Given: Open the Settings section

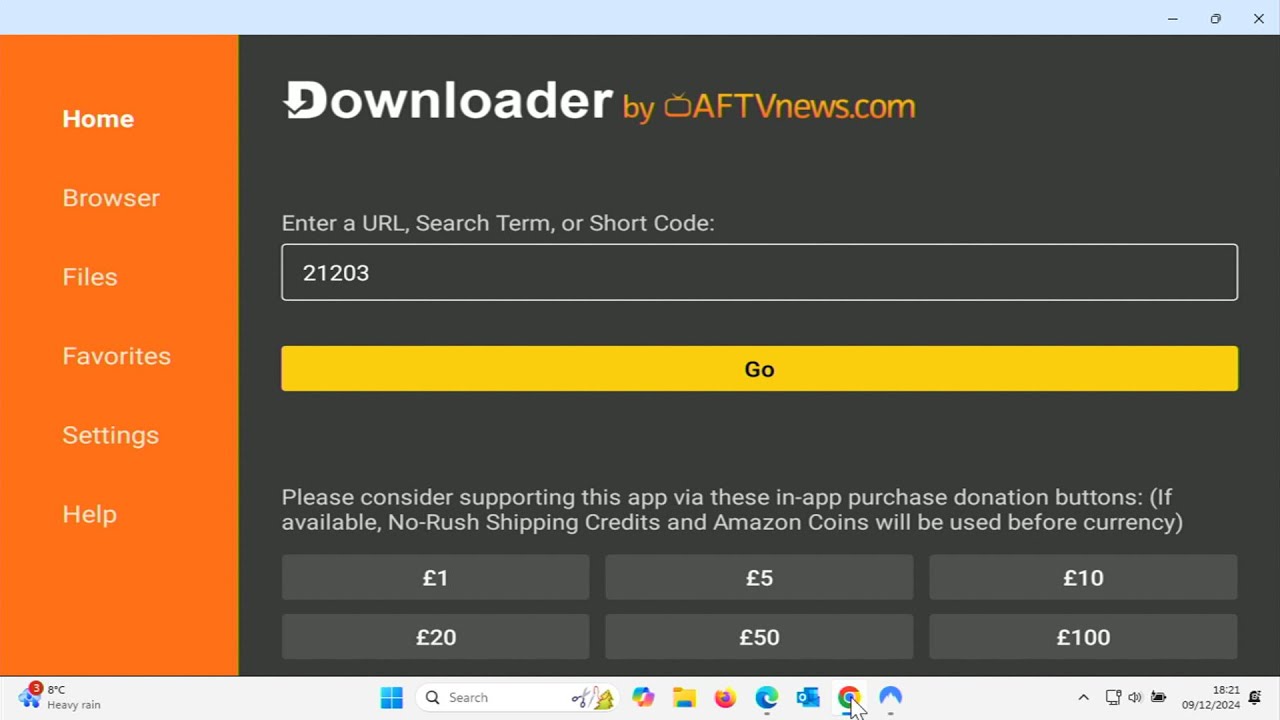Looking at the screenshot, I should (110, 435).
